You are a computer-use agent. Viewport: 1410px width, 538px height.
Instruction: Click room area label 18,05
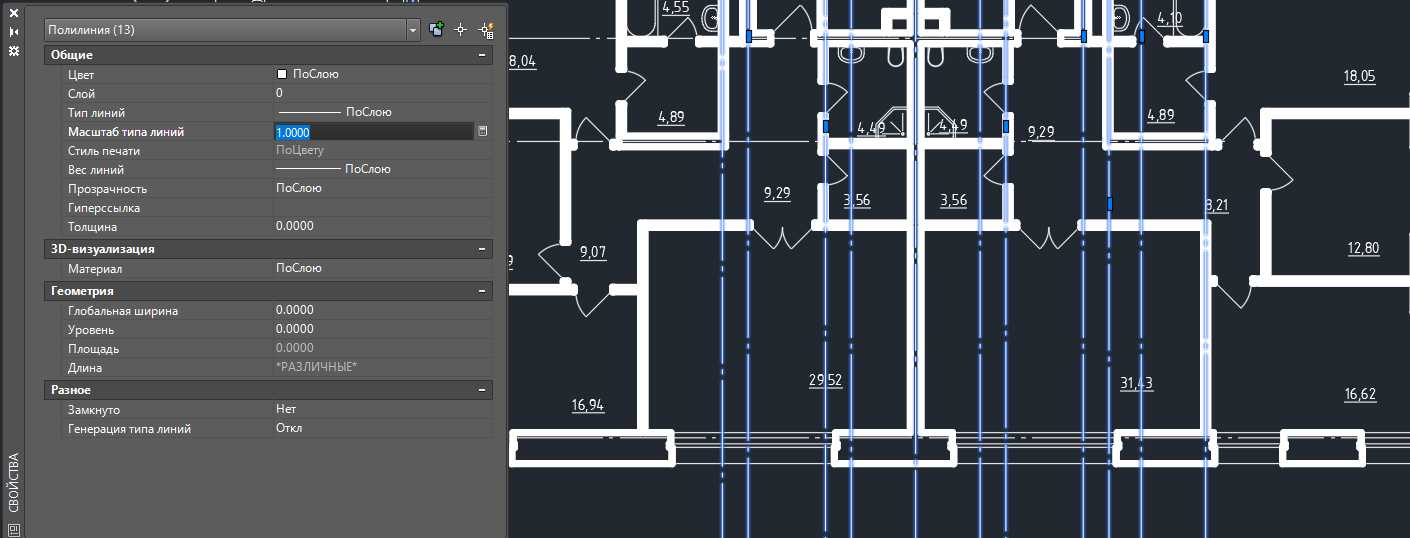[x=1360, y=76]
